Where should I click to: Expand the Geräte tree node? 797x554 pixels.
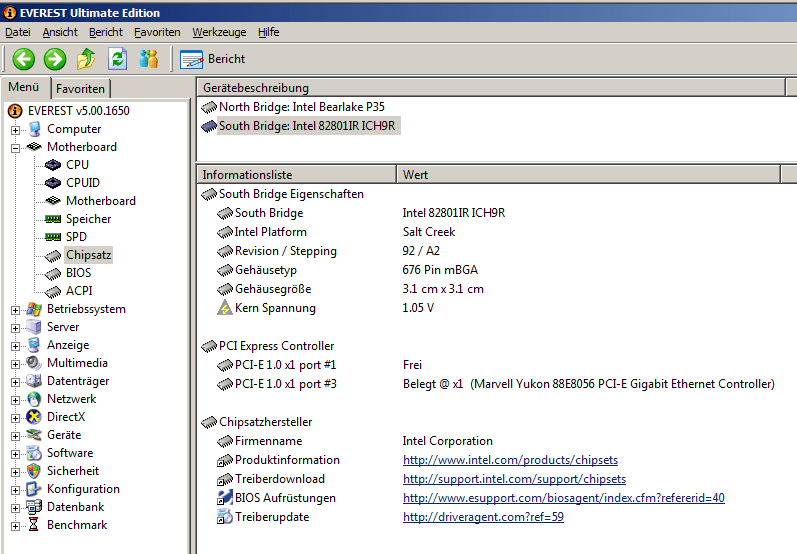pyautogui.click(x=15, y=436)
